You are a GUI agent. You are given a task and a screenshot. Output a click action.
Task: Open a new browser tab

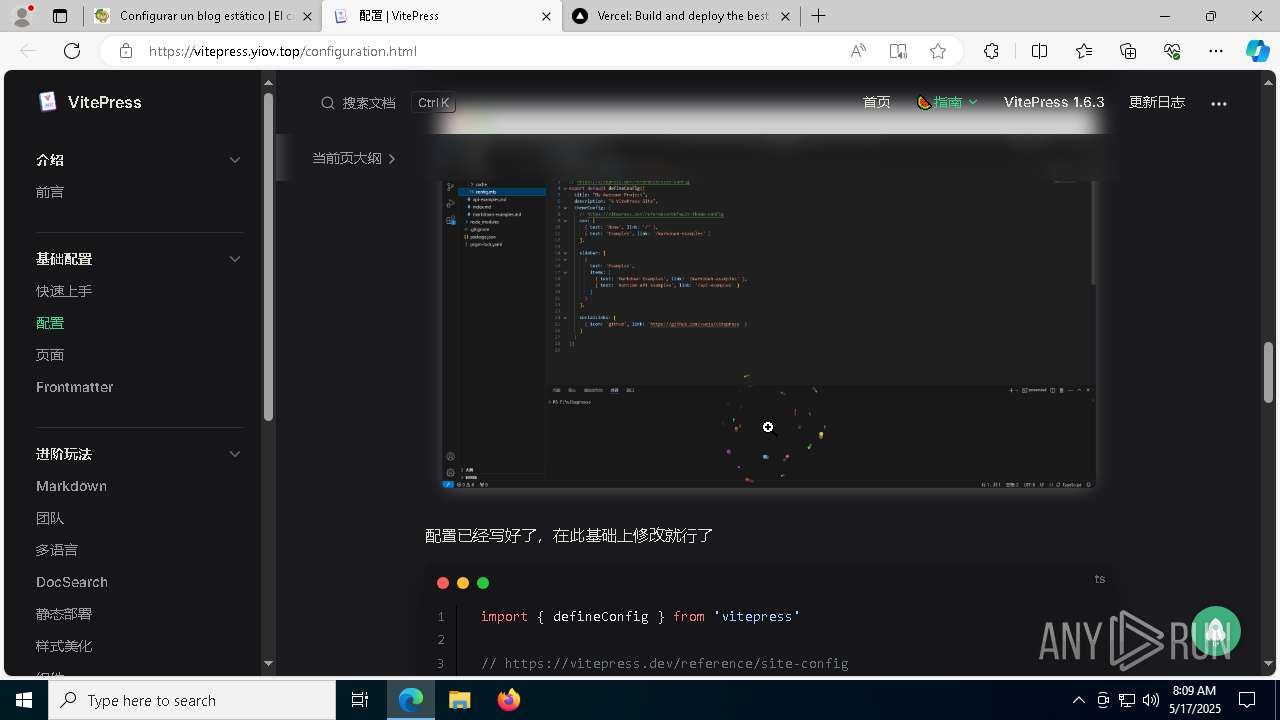[819, 16]
